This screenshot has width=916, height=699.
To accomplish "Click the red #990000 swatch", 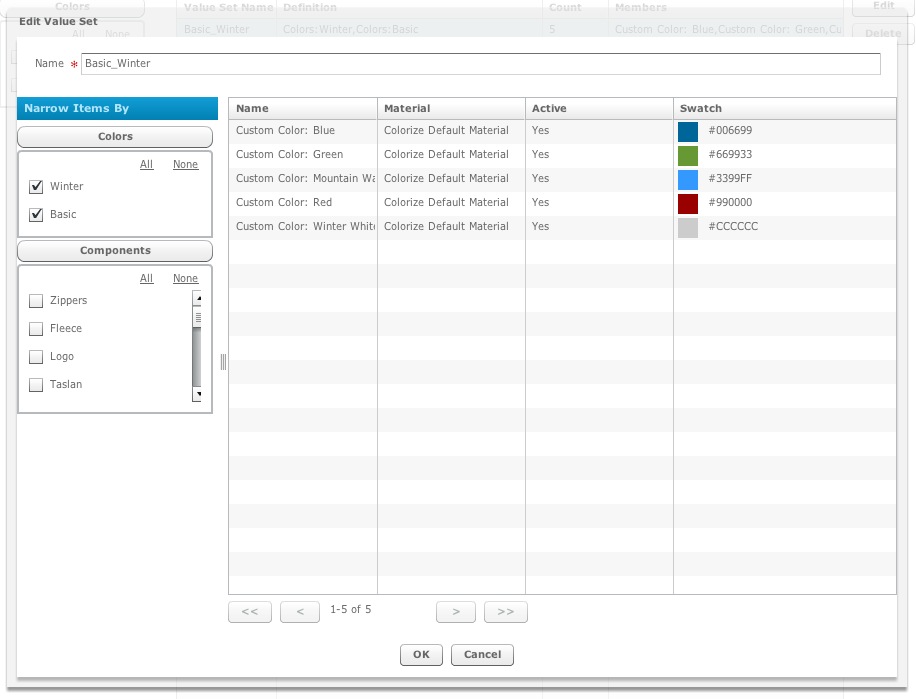I will coord(690,202).
